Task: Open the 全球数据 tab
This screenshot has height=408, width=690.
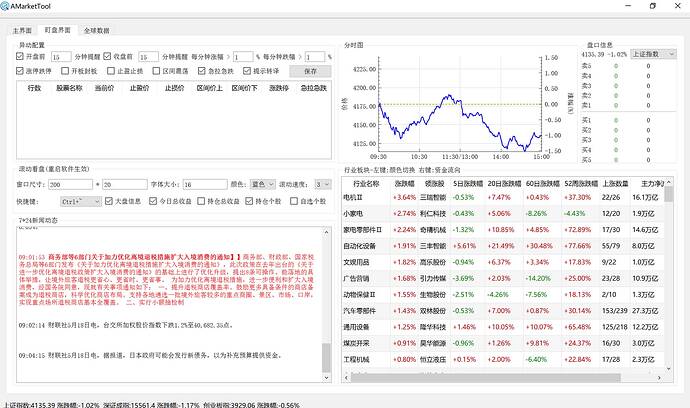Action: pyautogui.click(x=97, y=30)
